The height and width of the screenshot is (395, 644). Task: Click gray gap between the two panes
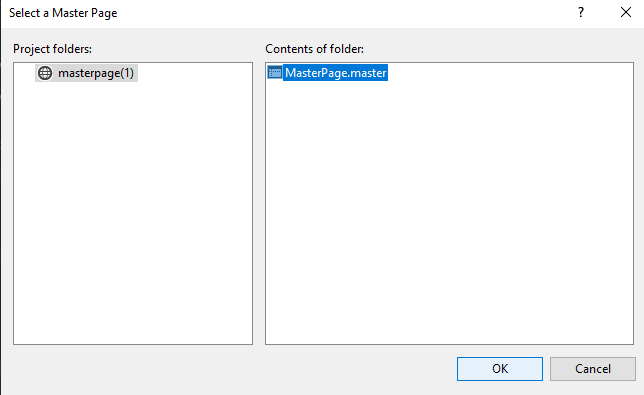[x=259, y=203]
